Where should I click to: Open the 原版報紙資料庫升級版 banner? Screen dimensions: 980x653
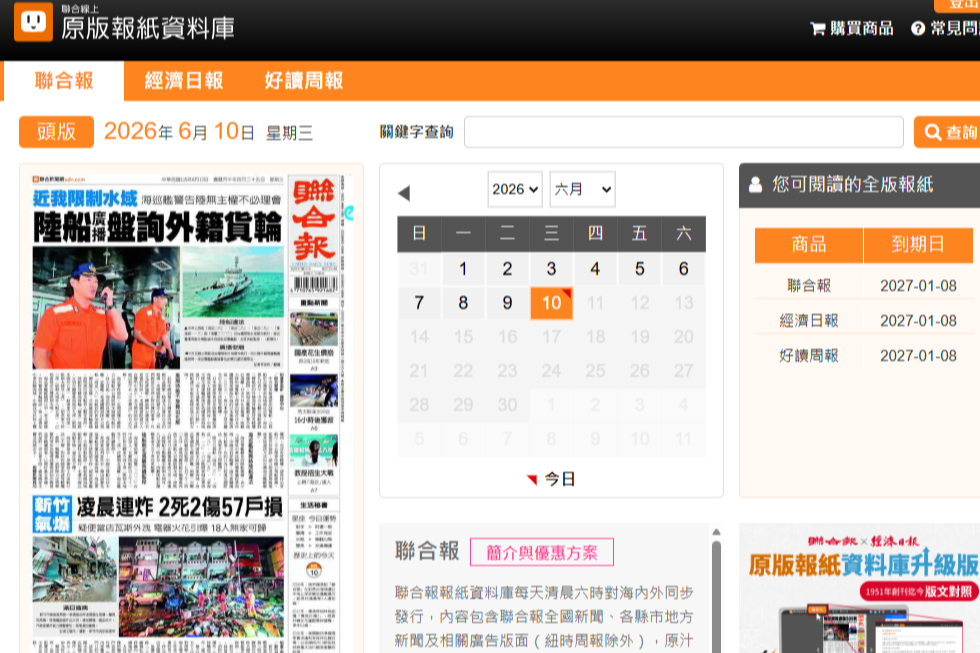click(x=859, y=589)
